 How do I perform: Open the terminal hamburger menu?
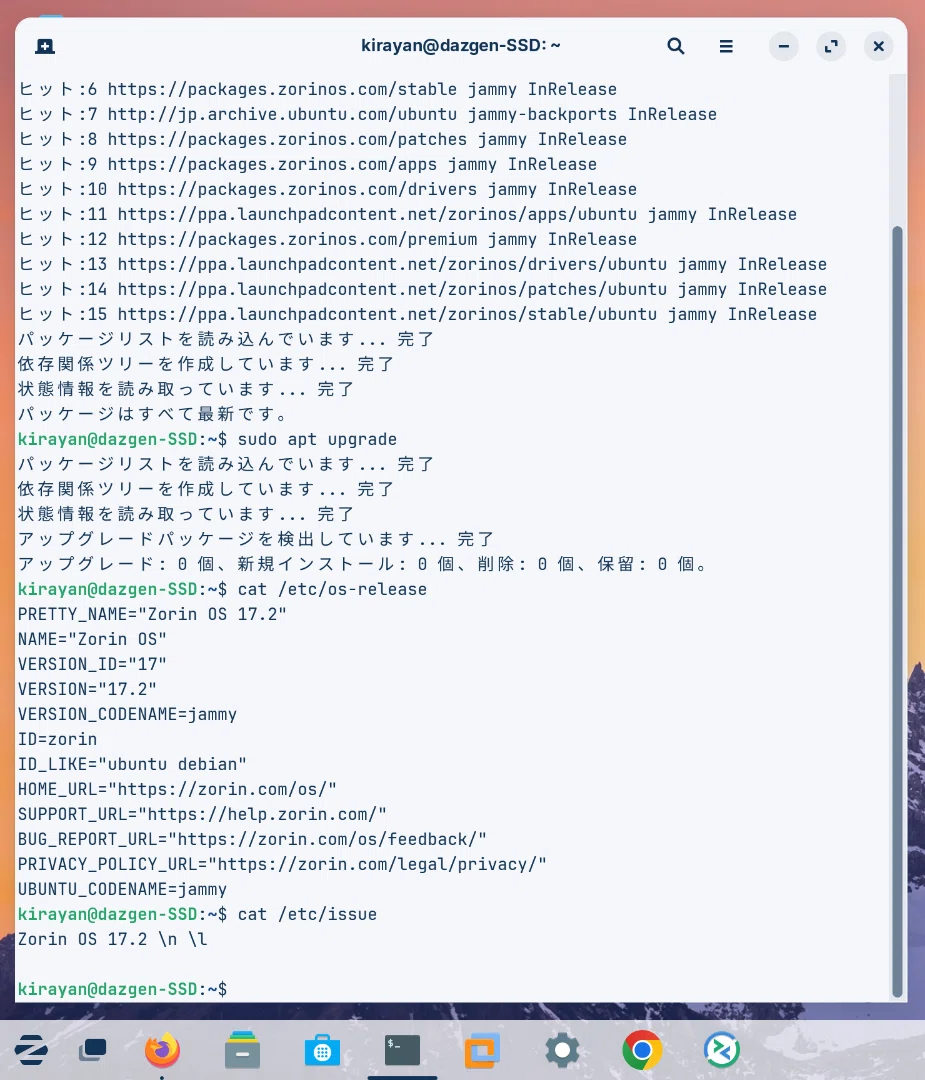coord(726,46)
